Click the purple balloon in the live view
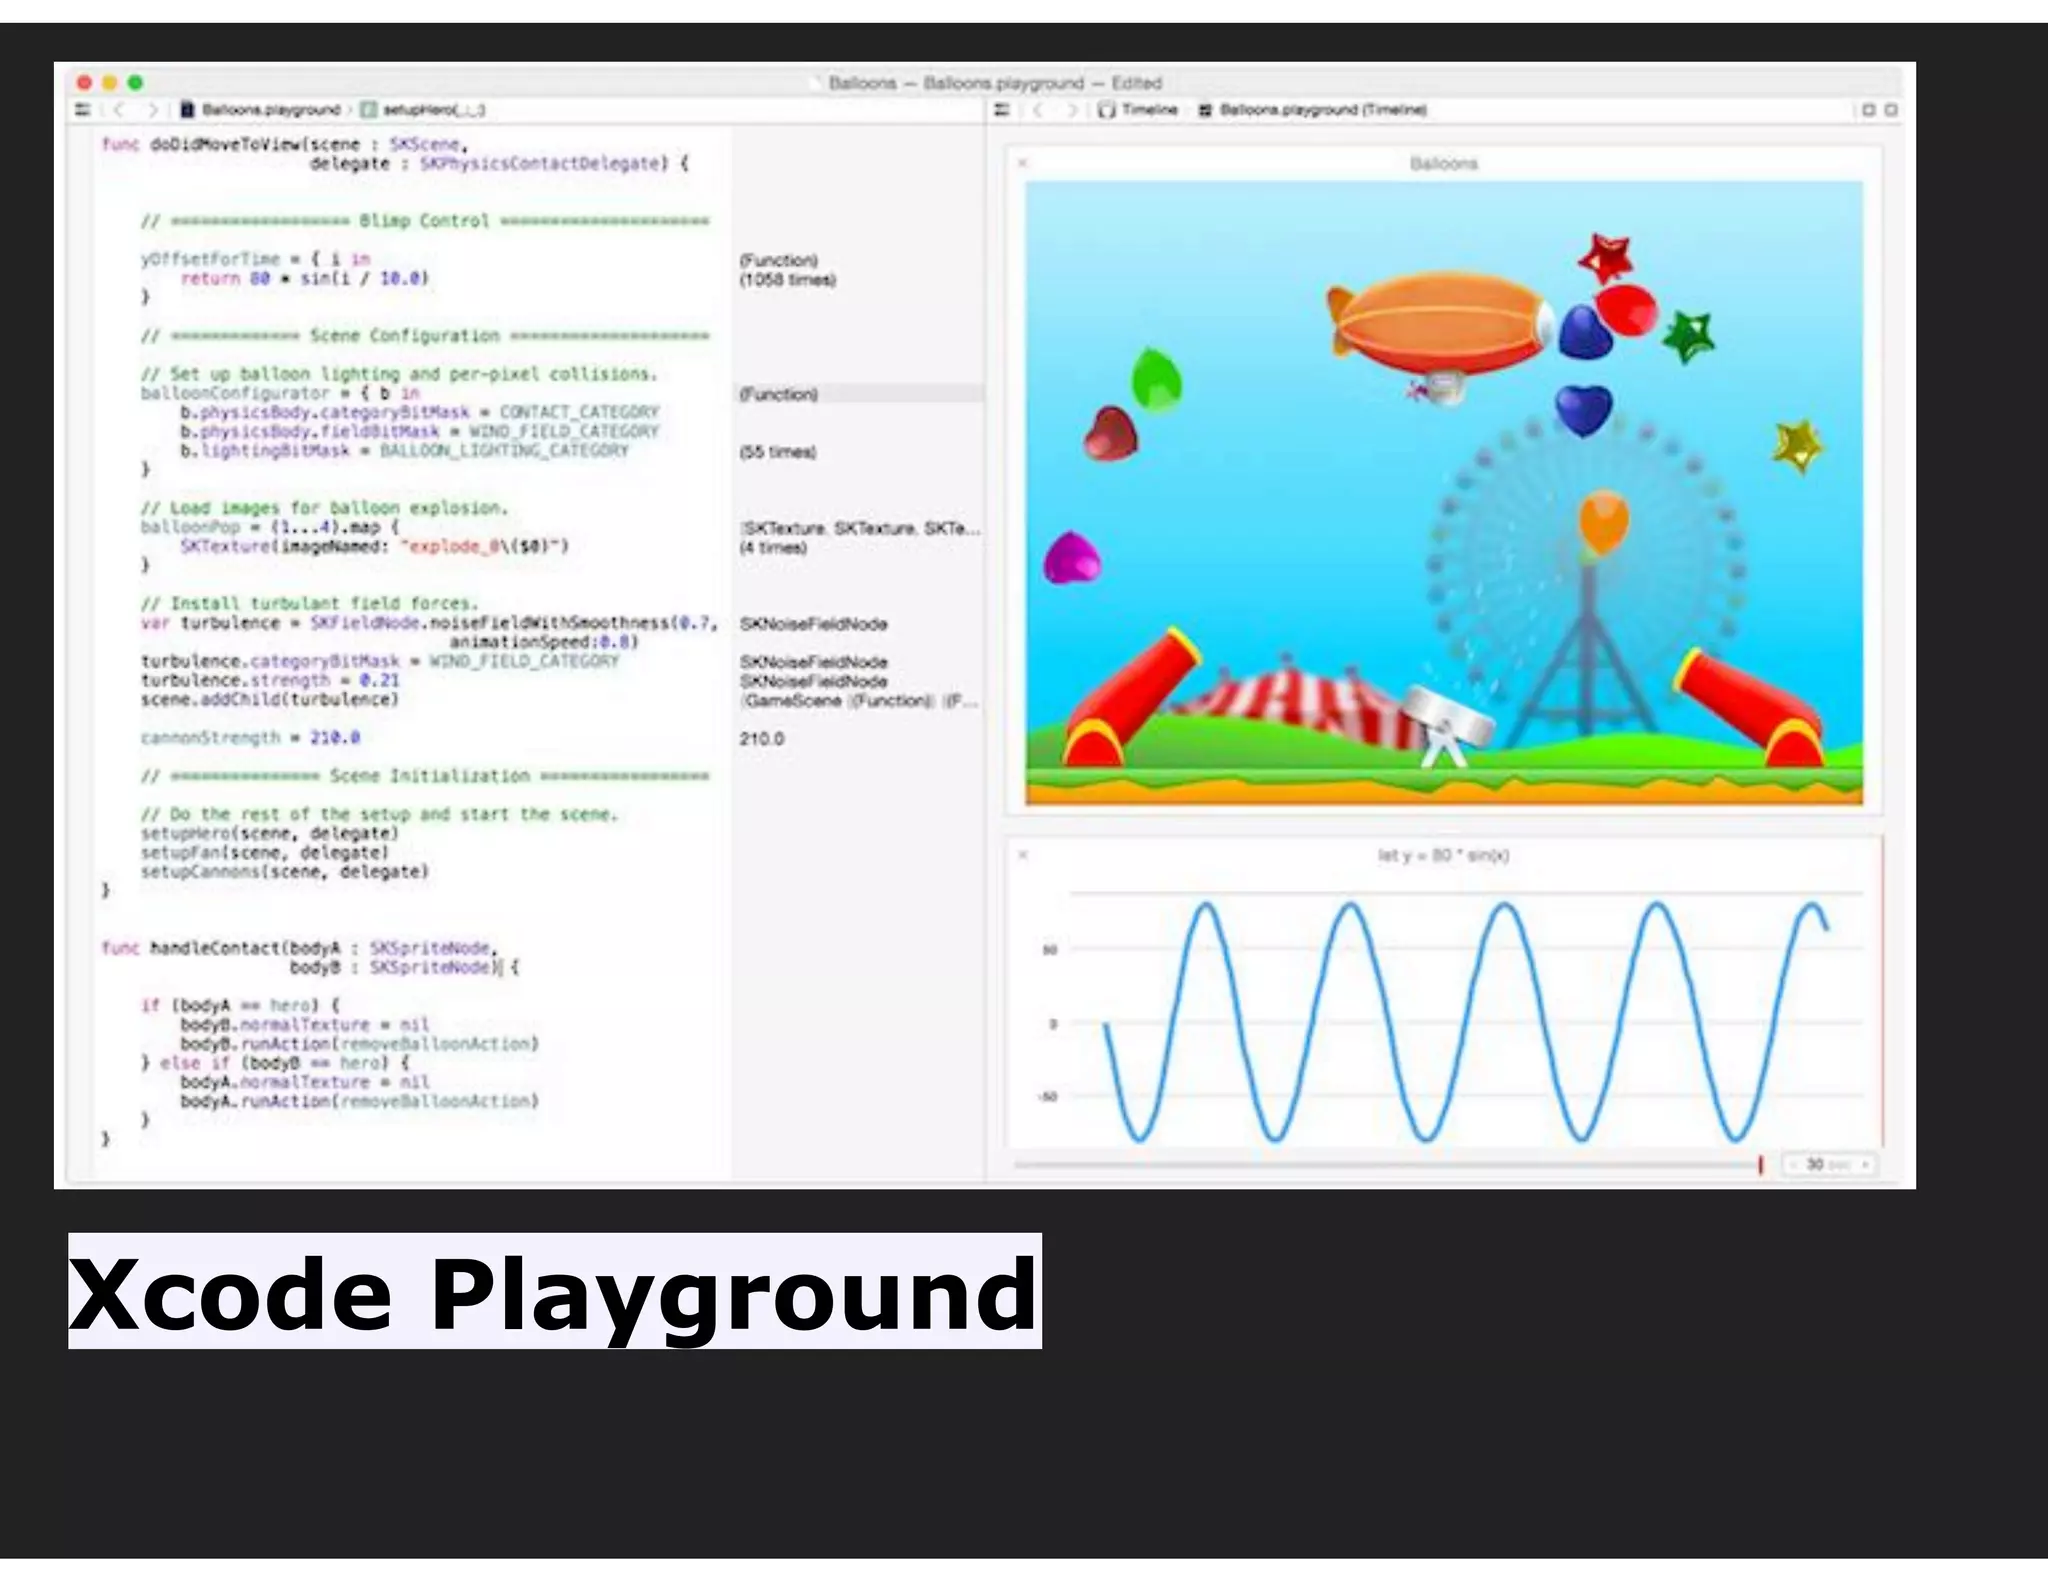 coord(1071,557)
